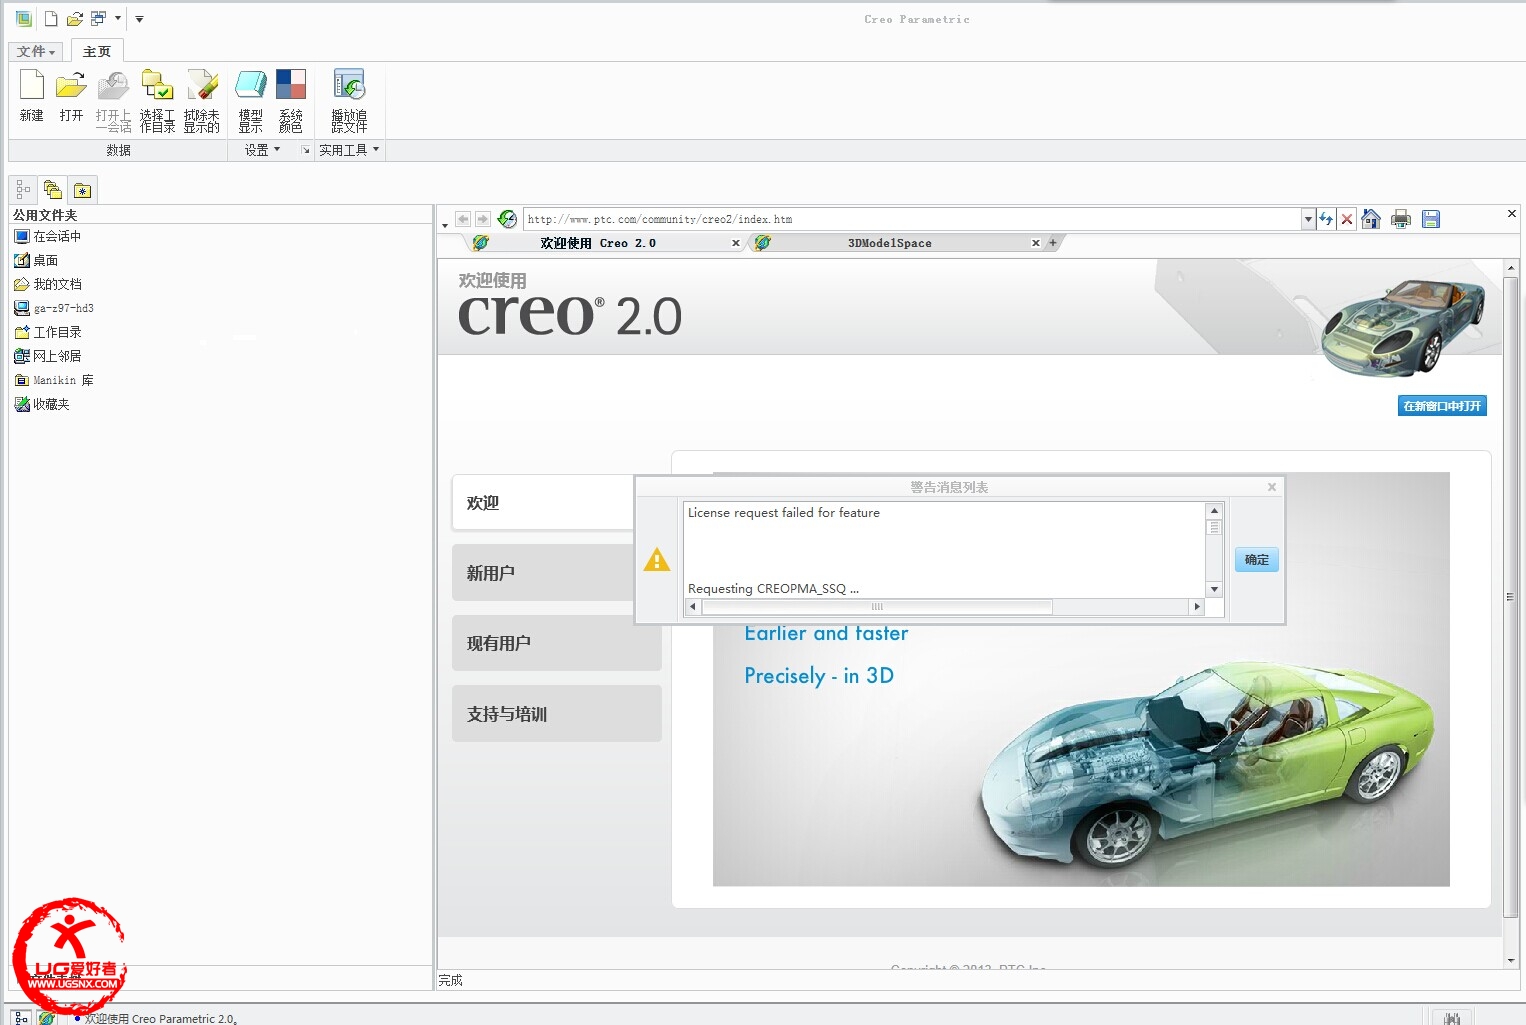Click the 现有用户 (Existing Users) page button
The image size is (1526, 1025).
(x=557, y=643)
